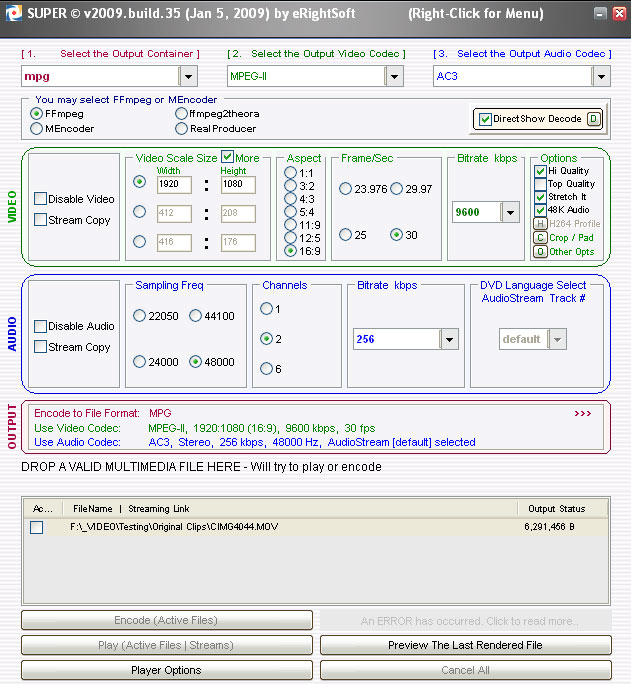The width and height of the screenshot is (631, 685).
Task: Check the Disable Audio checkbox
Action: coord(40,326)
